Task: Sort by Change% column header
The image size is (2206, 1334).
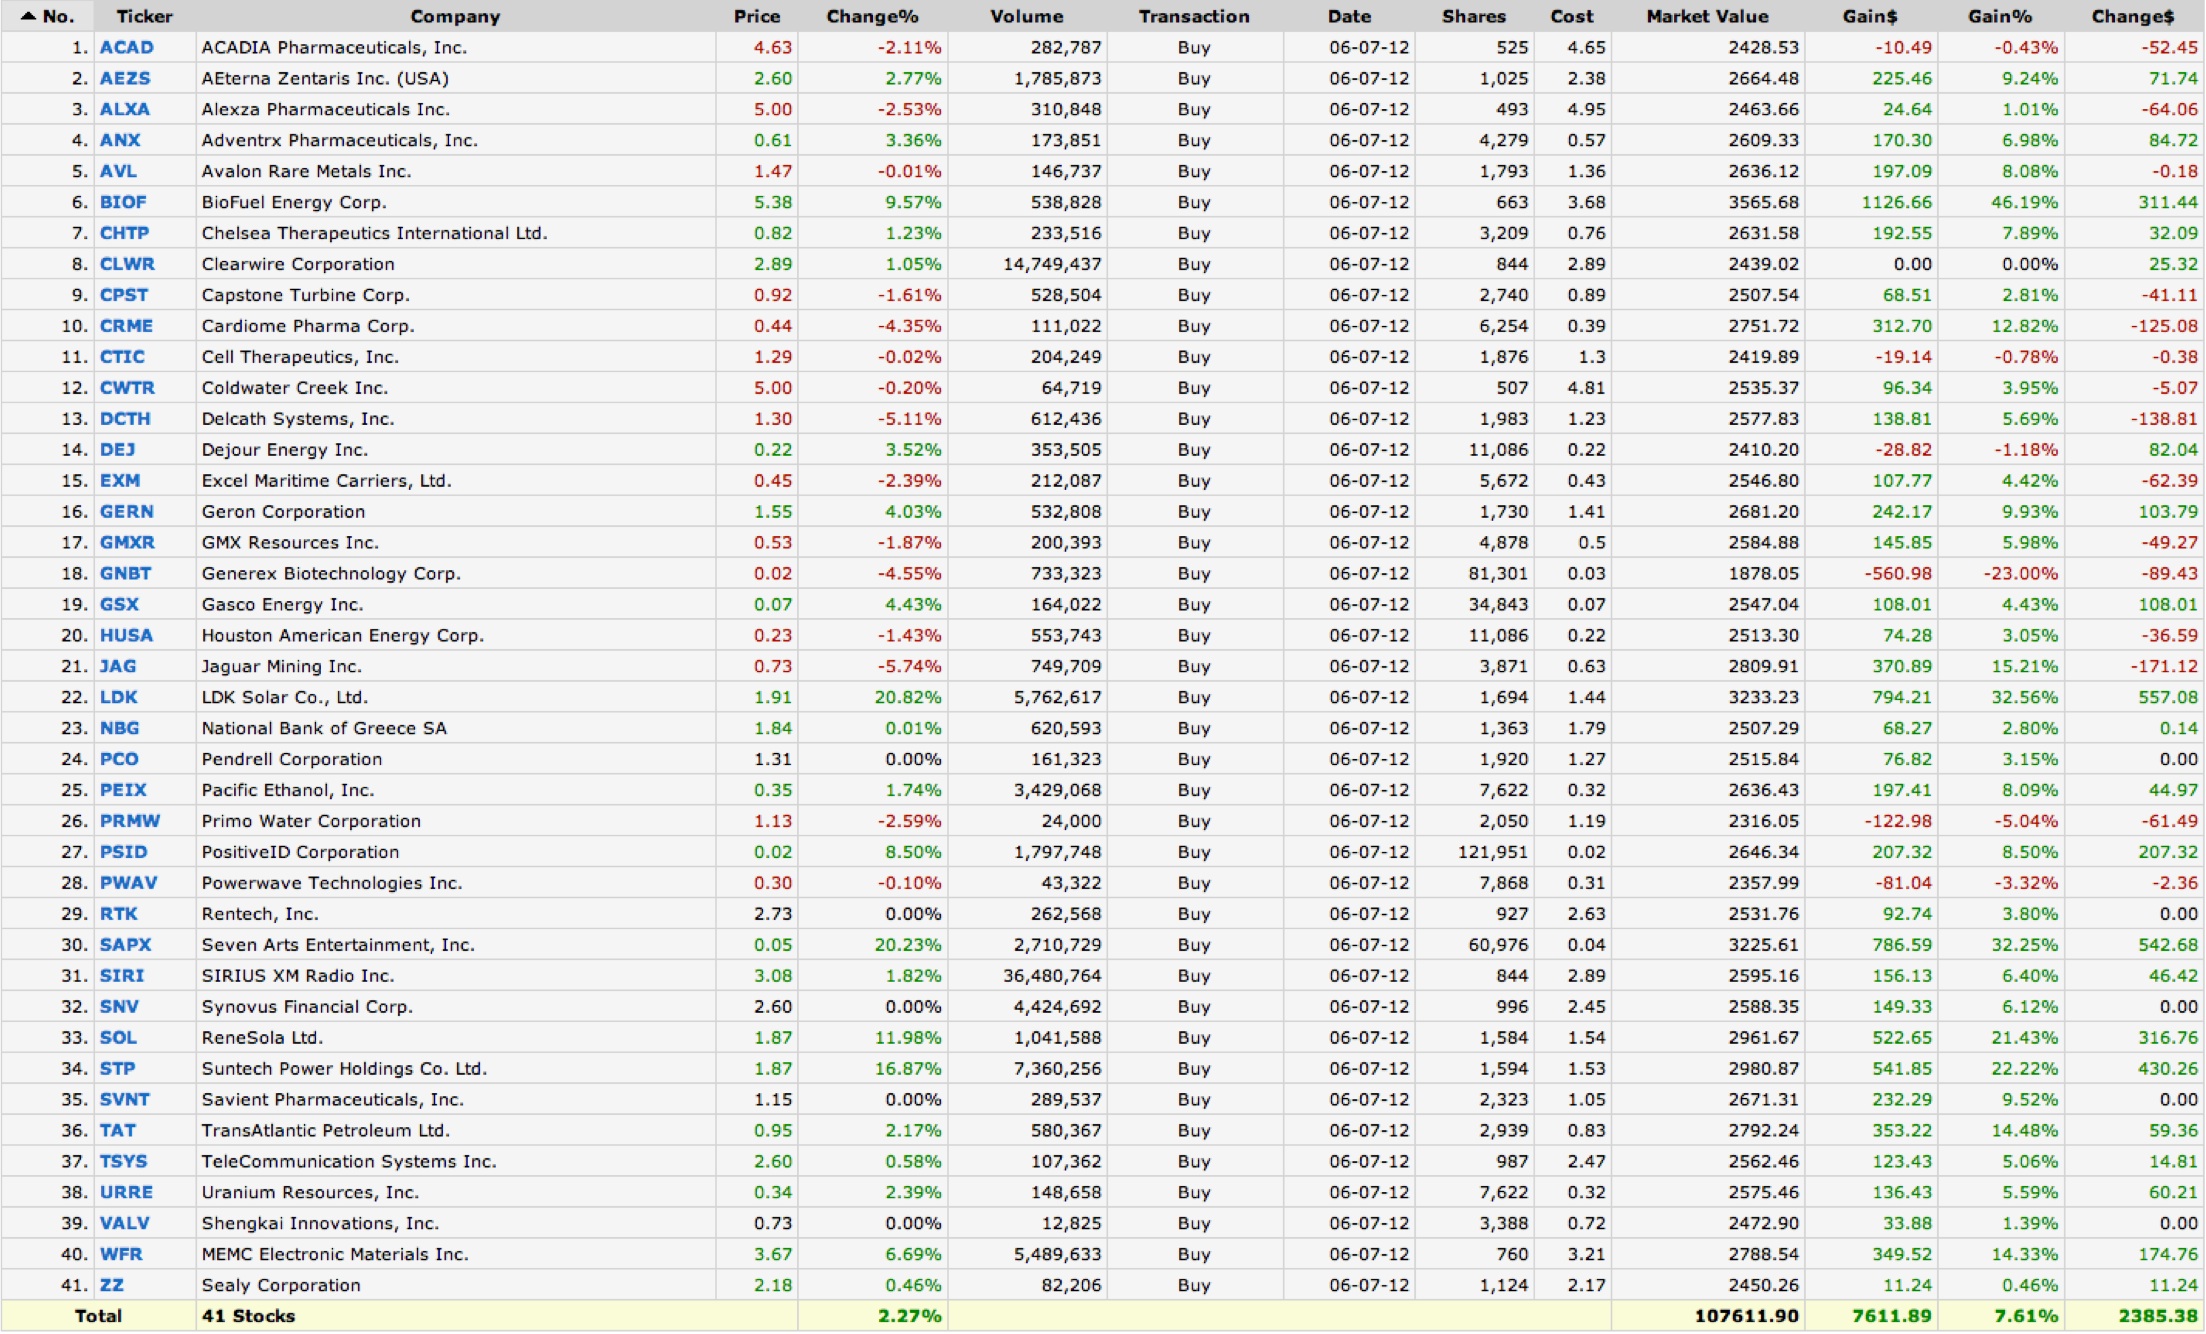Action: point(872,16)
